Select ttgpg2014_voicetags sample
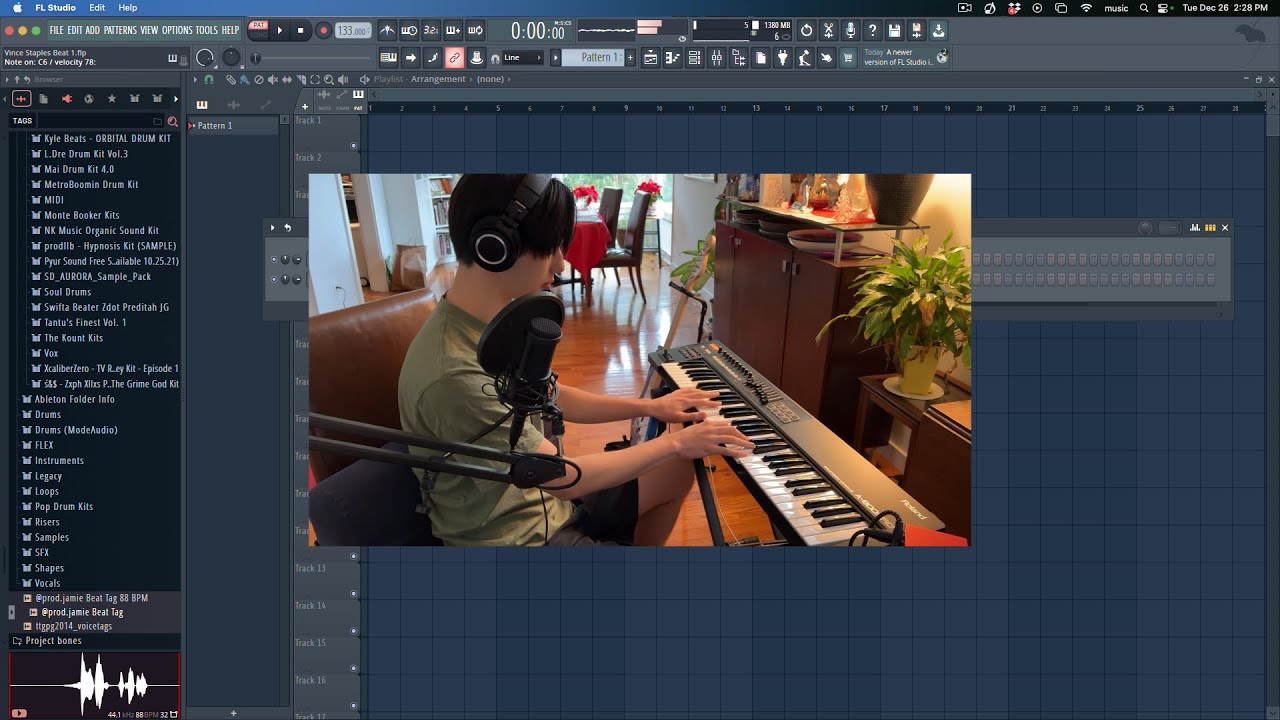 pos(74,626)
